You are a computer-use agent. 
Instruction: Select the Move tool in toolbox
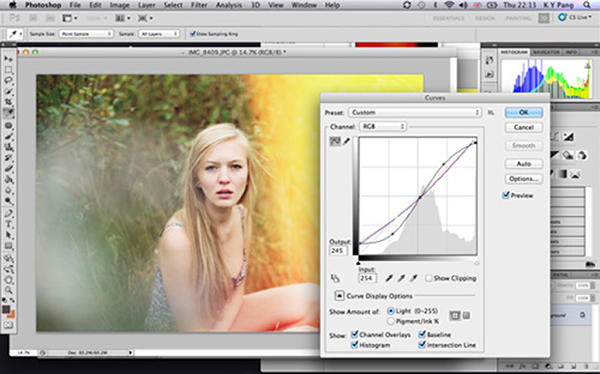pos(8,59)
